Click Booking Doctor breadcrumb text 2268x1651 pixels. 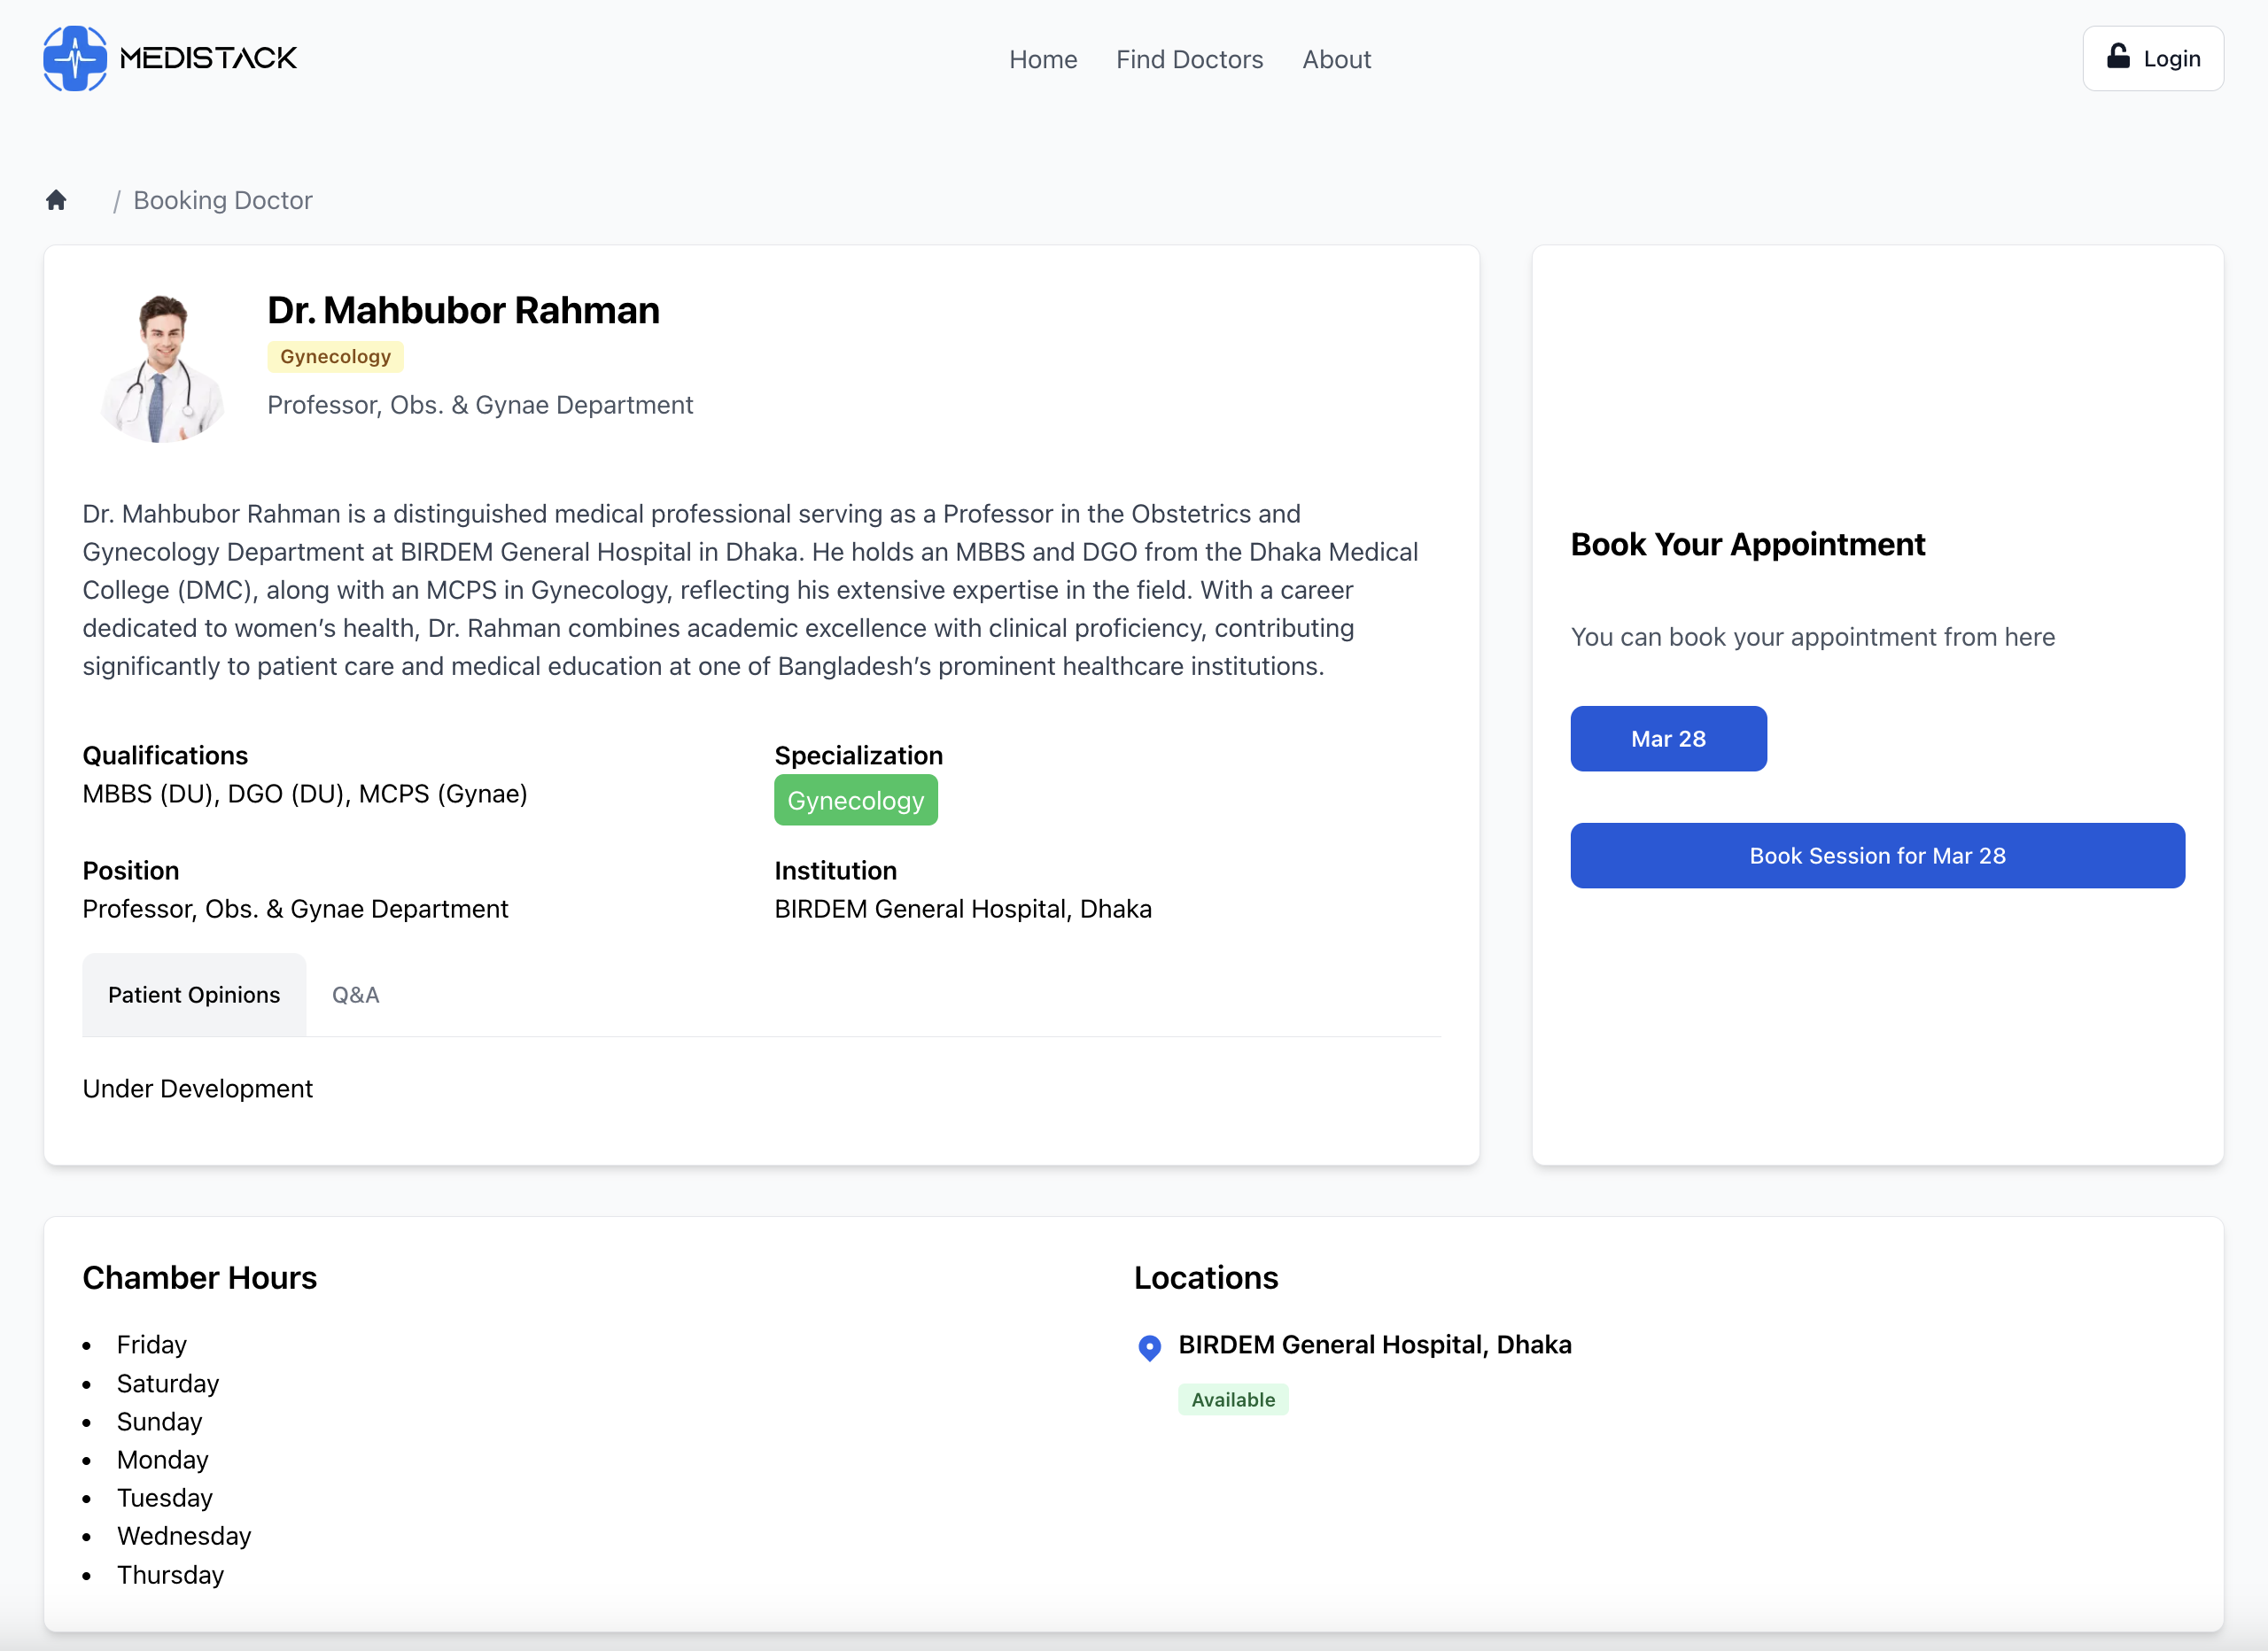coord(222,200)
